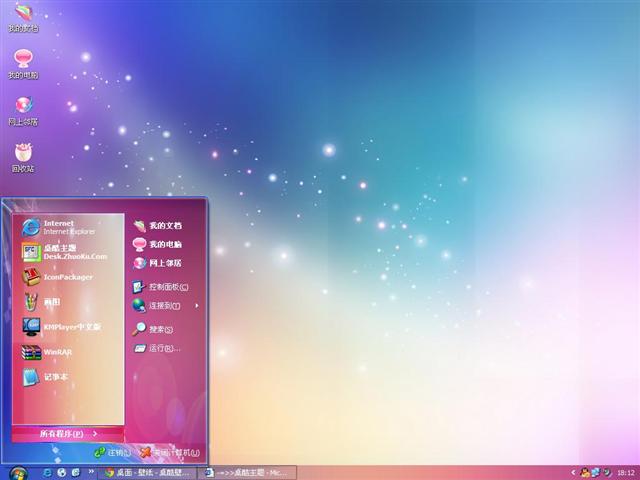This screenshot has width=640, height=480.
Task: Open the 回收站 recycle bin desktop icon
Action: (23, 158)
